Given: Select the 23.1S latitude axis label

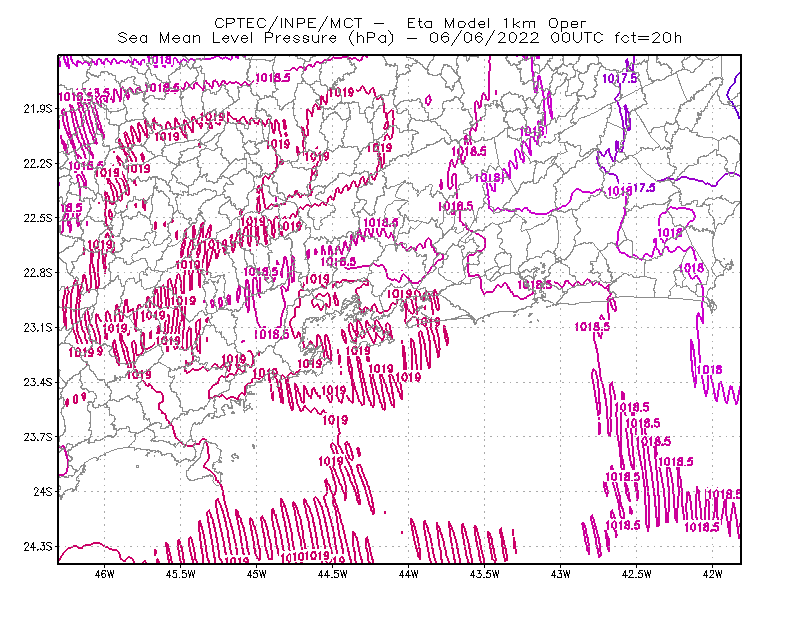Looking at the screenshot, I should 38,327.
